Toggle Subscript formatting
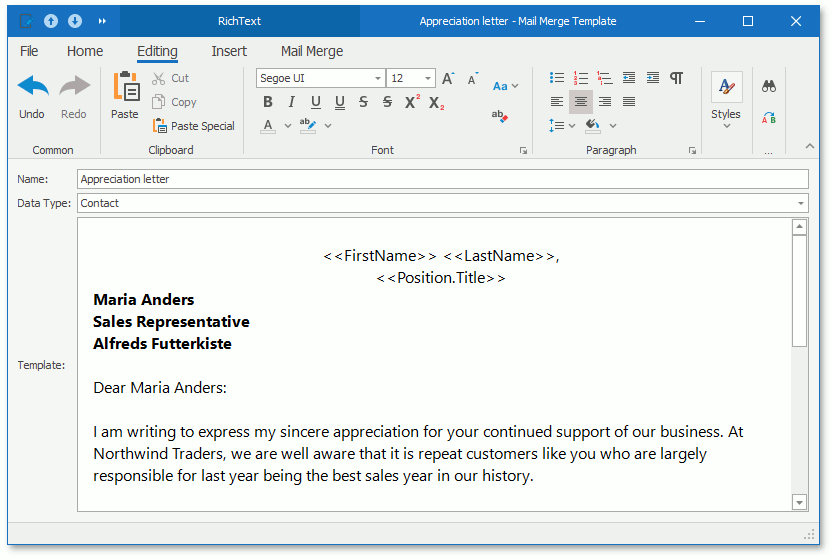Viewport: 833px width, 560px height. (x=437, y=103)
